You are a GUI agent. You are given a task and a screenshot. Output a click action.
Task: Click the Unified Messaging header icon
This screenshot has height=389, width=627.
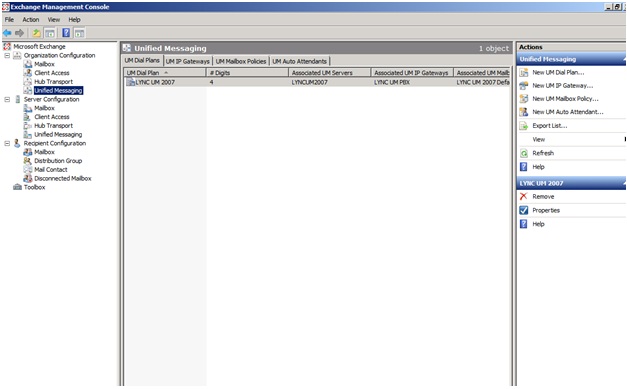pos(127,48)
